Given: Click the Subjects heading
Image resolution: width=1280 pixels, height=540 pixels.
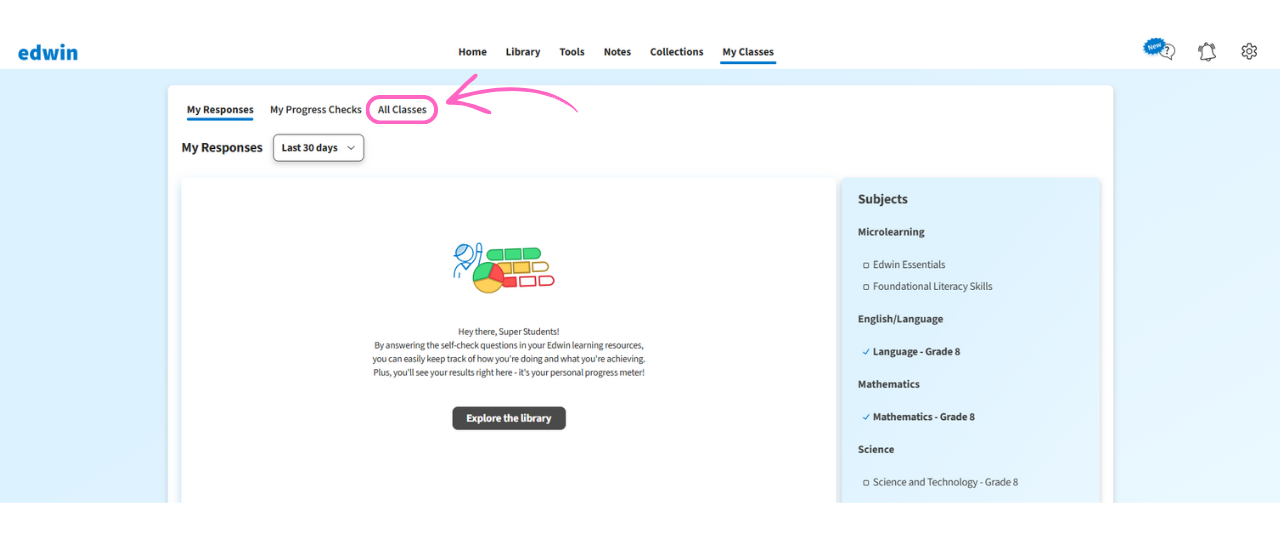Looking at the screenshot, I should [883, 199].
